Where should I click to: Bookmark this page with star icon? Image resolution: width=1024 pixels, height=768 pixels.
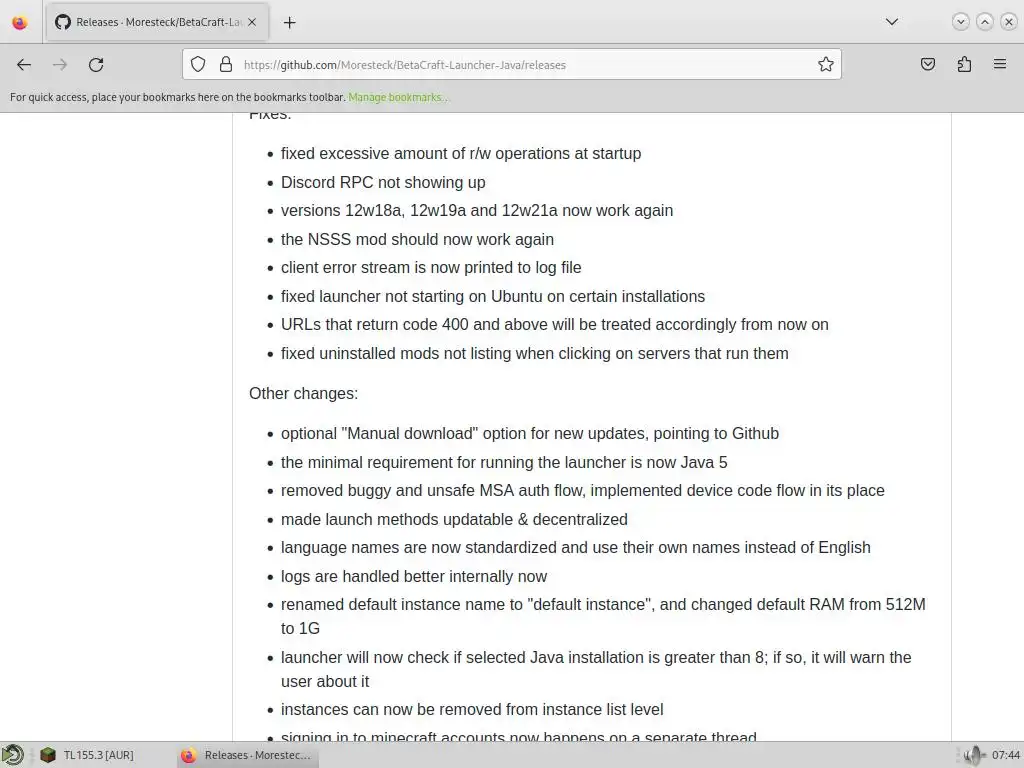point(825,64)
